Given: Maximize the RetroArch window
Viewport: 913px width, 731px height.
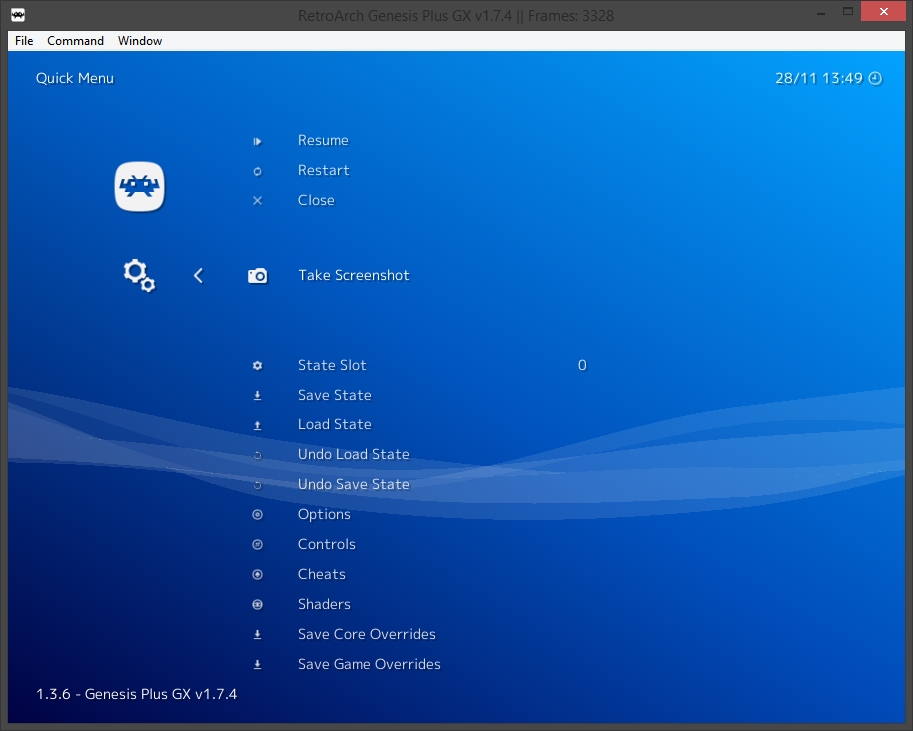Looking at the screenshot, I should [848, 12].
